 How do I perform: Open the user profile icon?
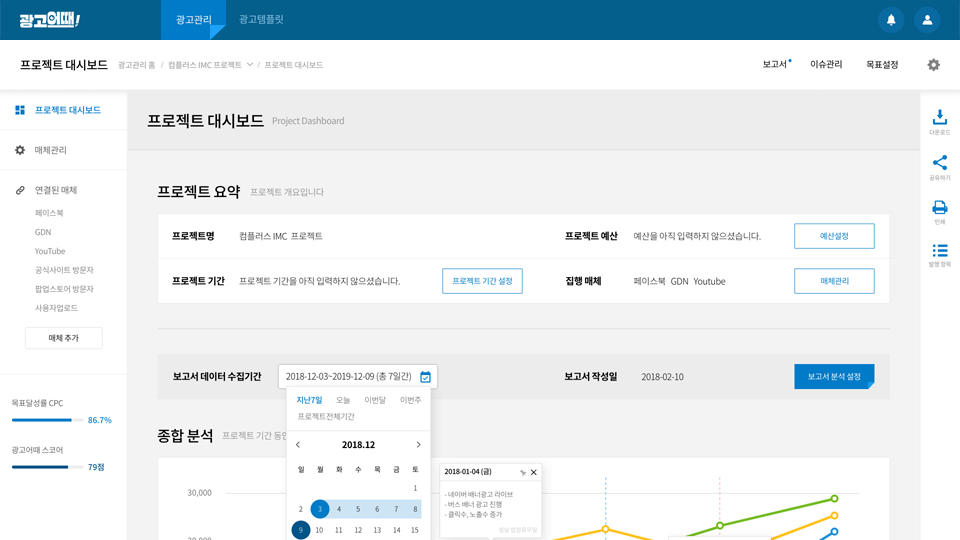pos(927,20)
